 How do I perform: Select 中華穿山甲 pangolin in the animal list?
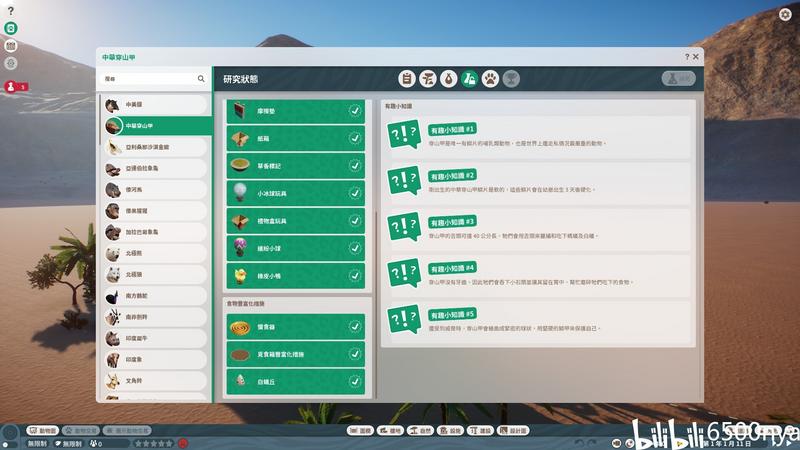coord(157,126)
